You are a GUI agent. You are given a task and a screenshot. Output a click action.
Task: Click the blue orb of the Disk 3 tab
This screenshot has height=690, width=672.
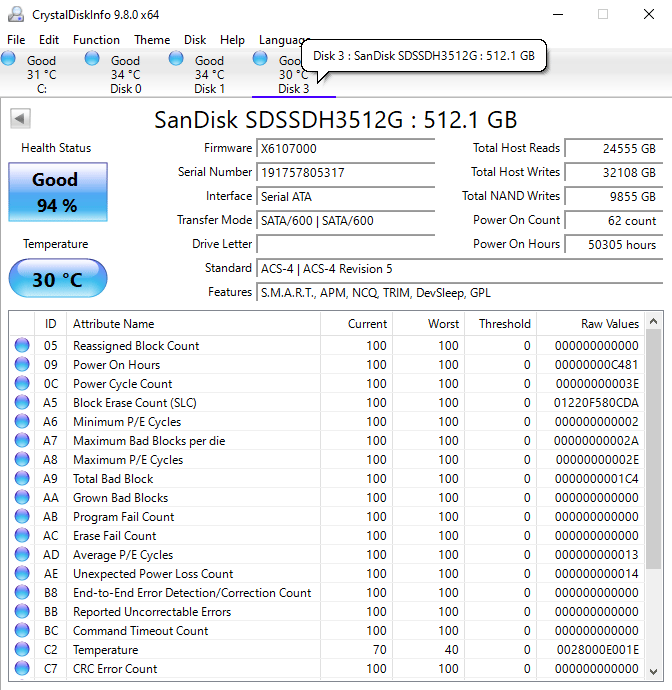tap(260, 59)
